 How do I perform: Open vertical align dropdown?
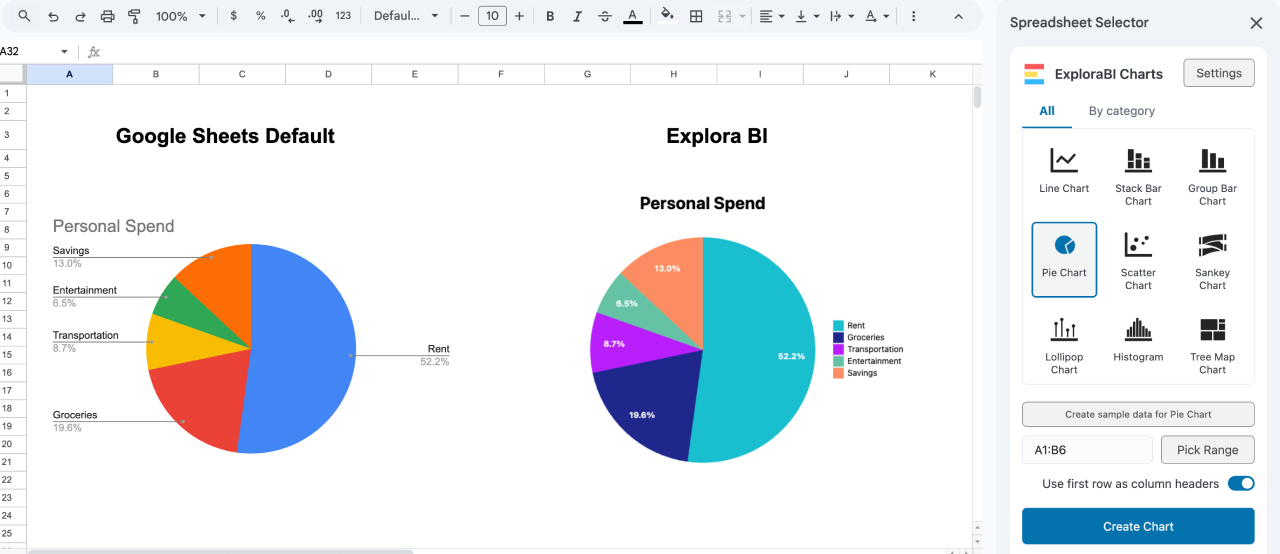click(x=808, y=16)
